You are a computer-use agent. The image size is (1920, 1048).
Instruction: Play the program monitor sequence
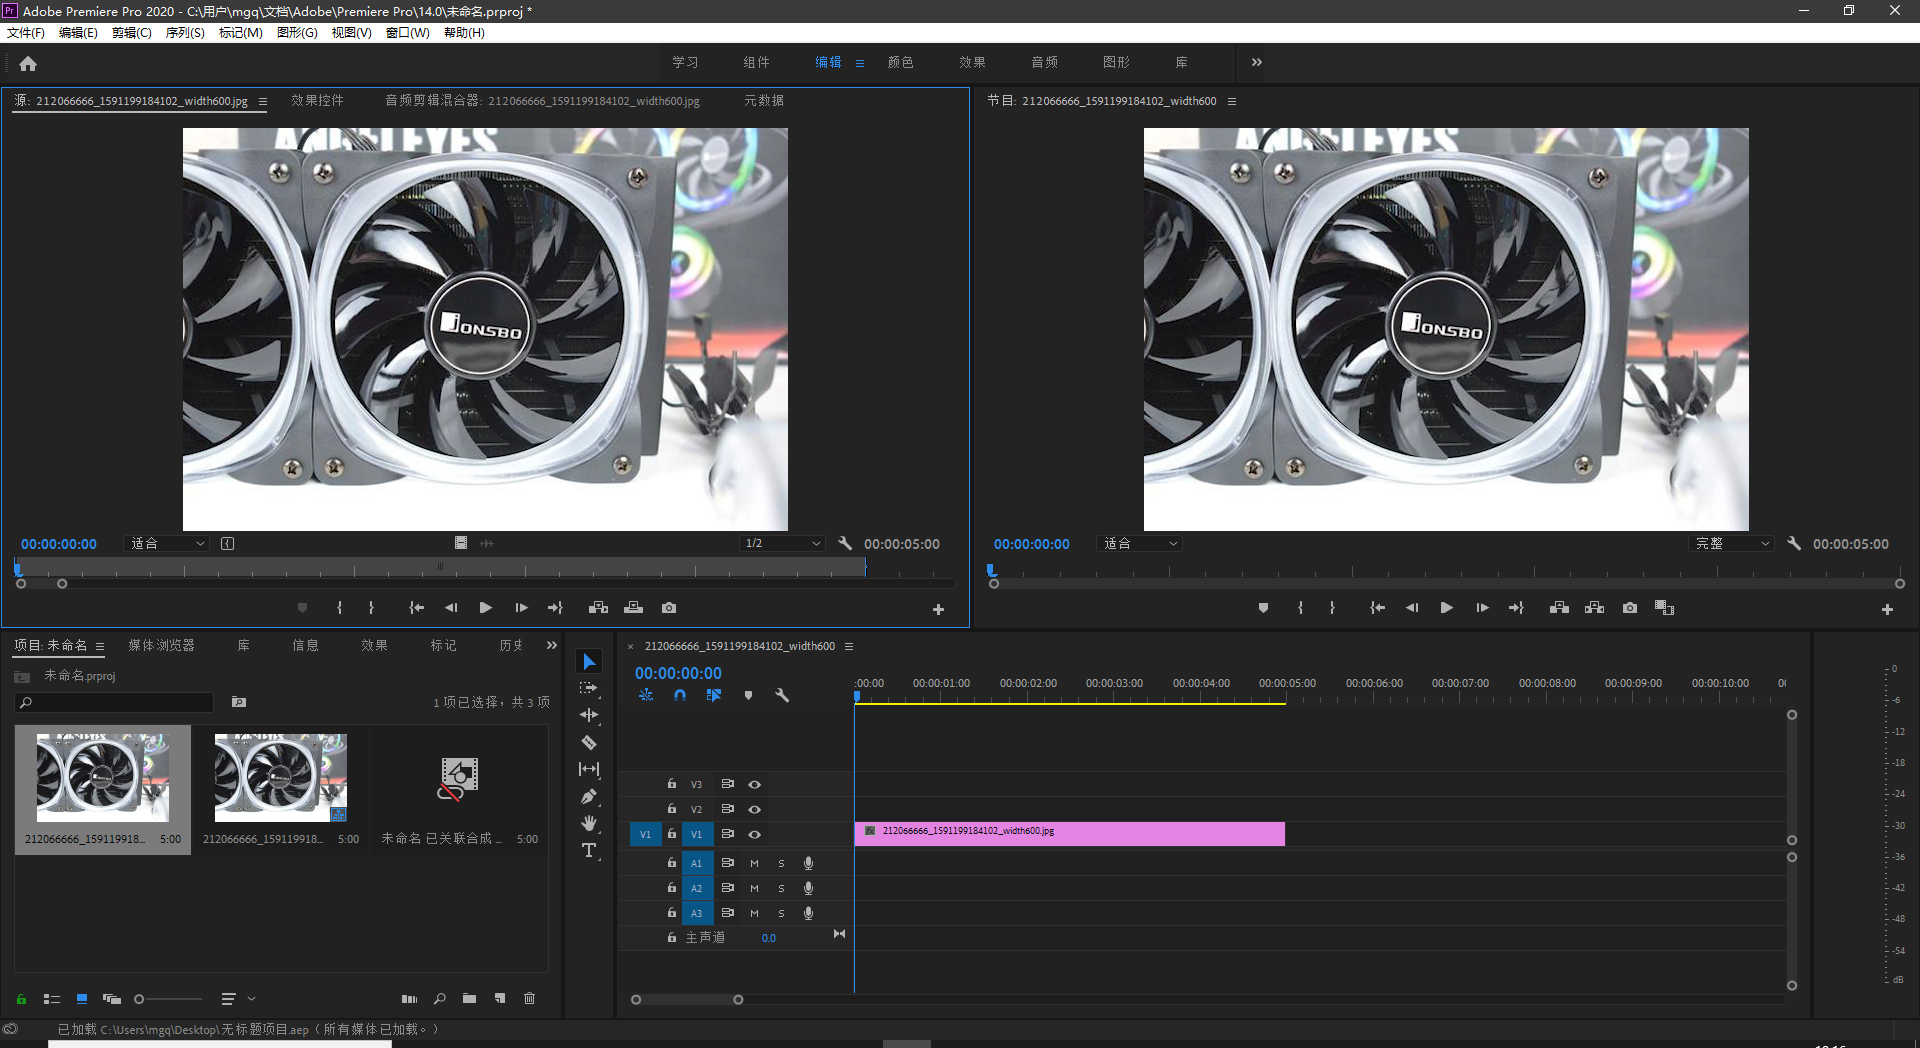tap(1446, 608)
